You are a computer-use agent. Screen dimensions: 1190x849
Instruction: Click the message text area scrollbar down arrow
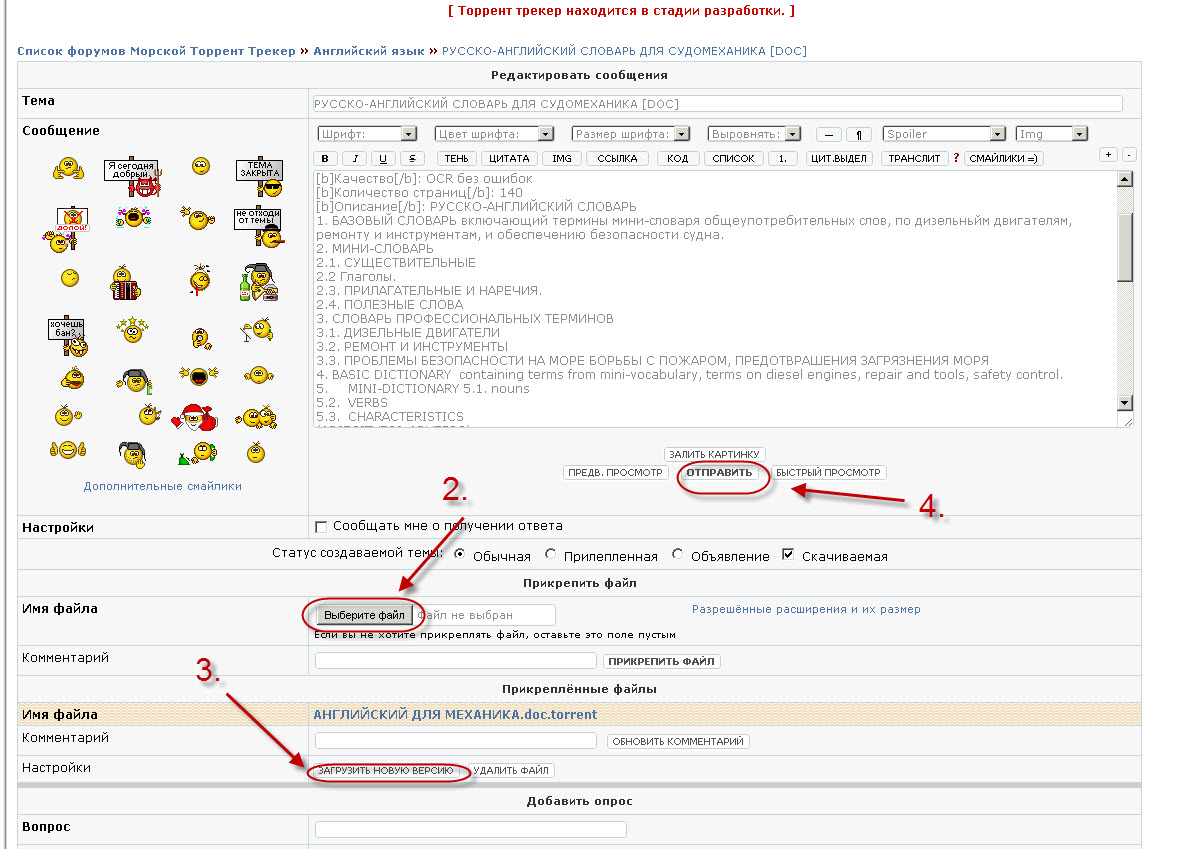pos(1124,402)
